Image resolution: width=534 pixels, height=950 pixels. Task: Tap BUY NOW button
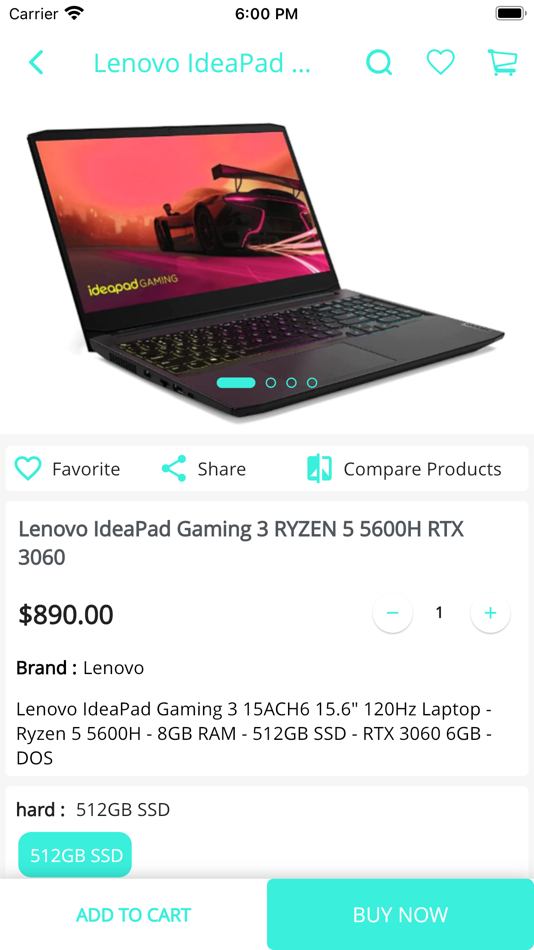(x=401, y=914)
